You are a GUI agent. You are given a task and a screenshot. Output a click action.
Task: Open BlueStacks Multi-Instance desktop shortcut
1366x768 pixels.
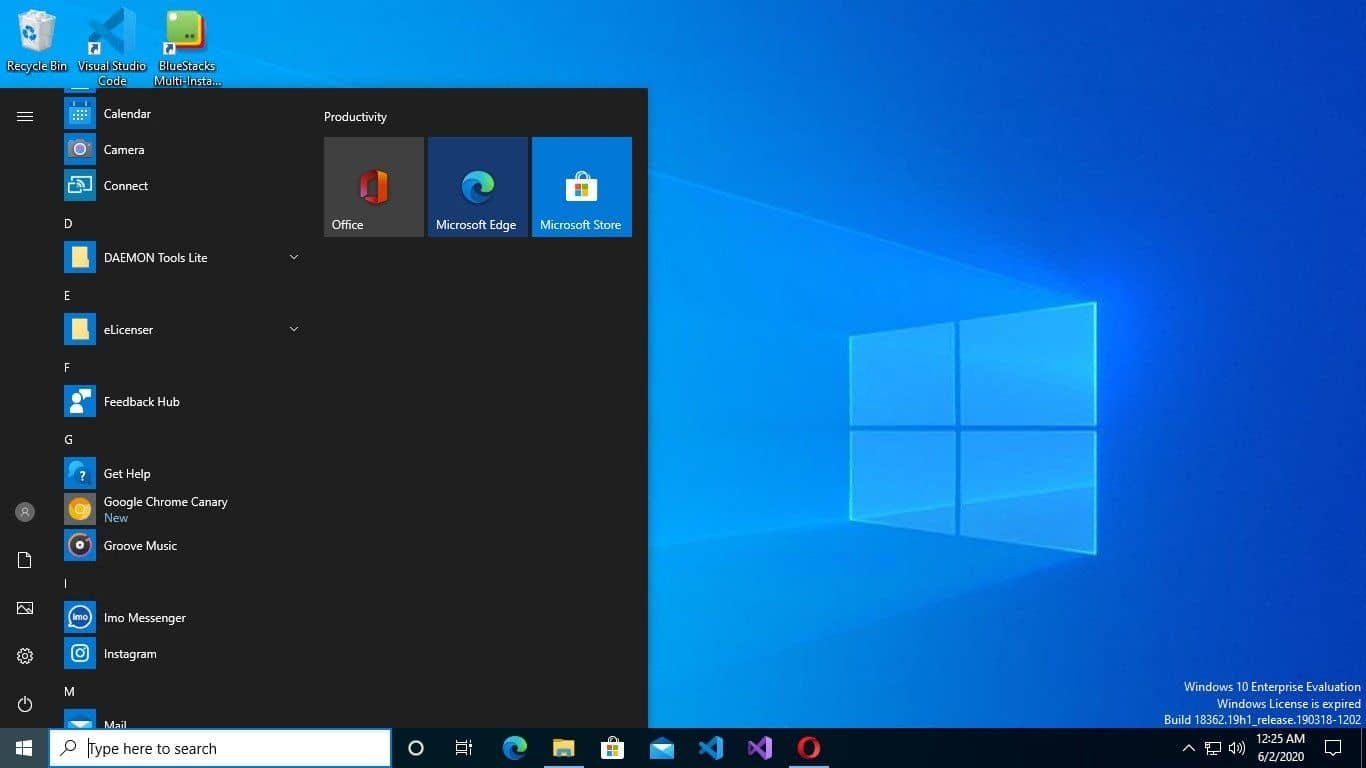pyautogui.click(x=187, y=46)
